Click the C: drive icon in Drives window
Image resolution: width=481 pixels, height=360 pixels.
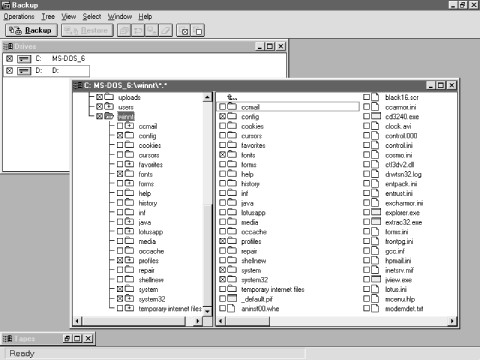point(24,59)
